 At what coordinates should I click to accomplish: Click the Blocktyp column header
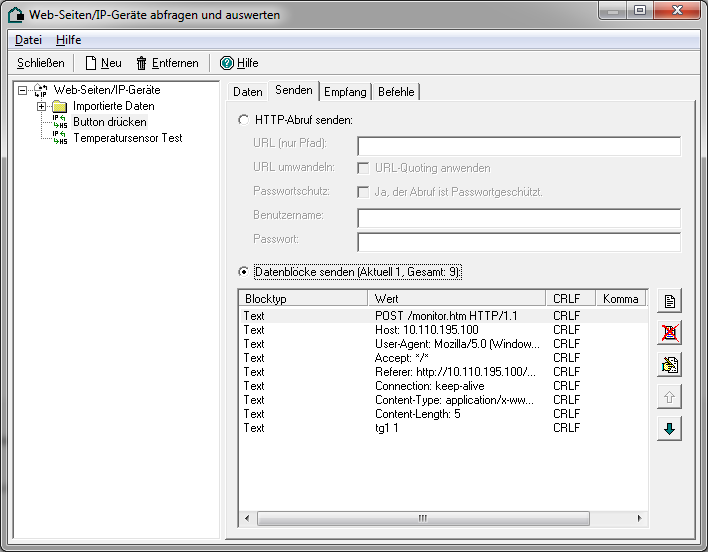point(303,299)
